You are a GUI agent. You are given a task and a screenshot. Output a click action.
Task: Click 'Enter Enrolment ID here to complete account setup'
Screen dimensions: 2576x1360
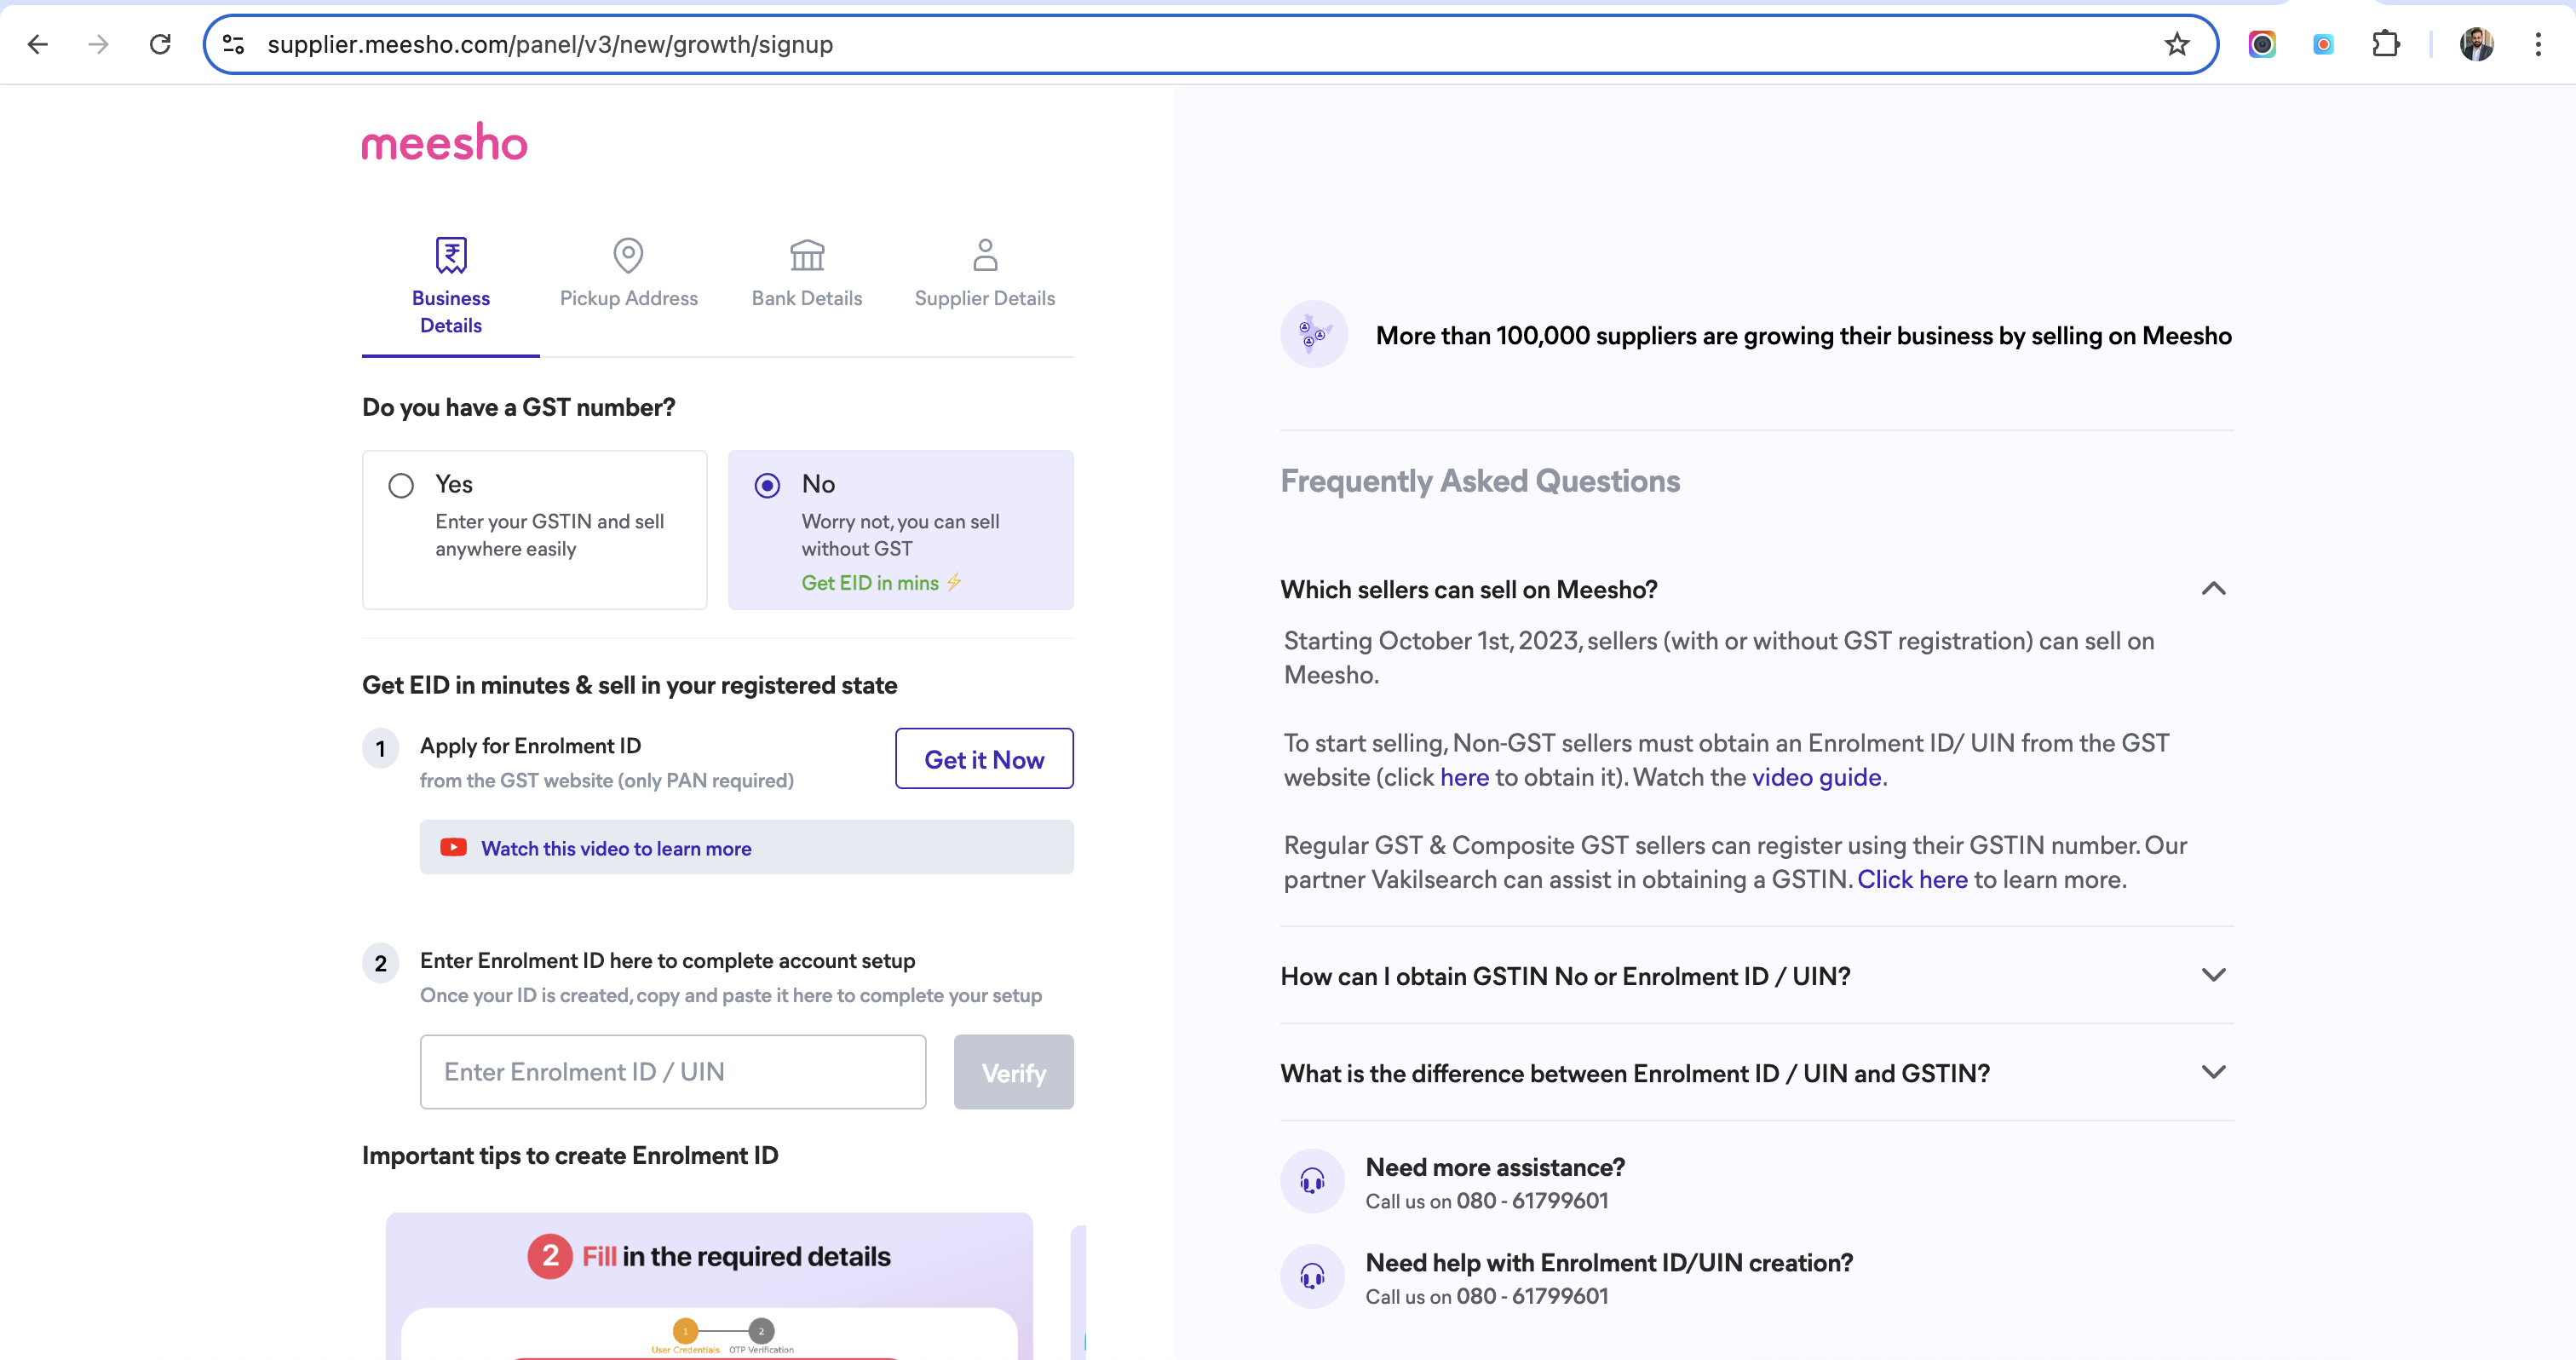[667, 960]
